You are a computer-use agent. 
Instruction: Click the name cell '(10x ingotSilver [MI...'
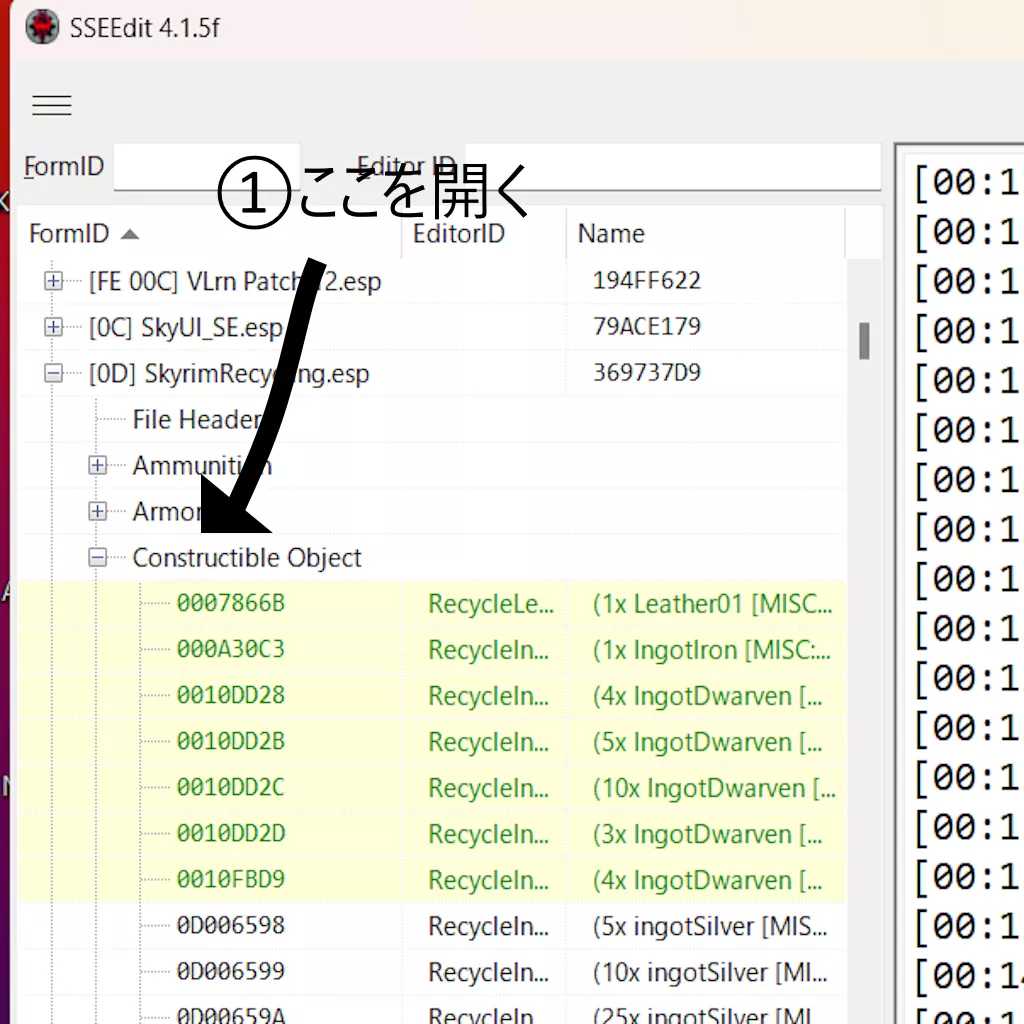coord(710,972)
